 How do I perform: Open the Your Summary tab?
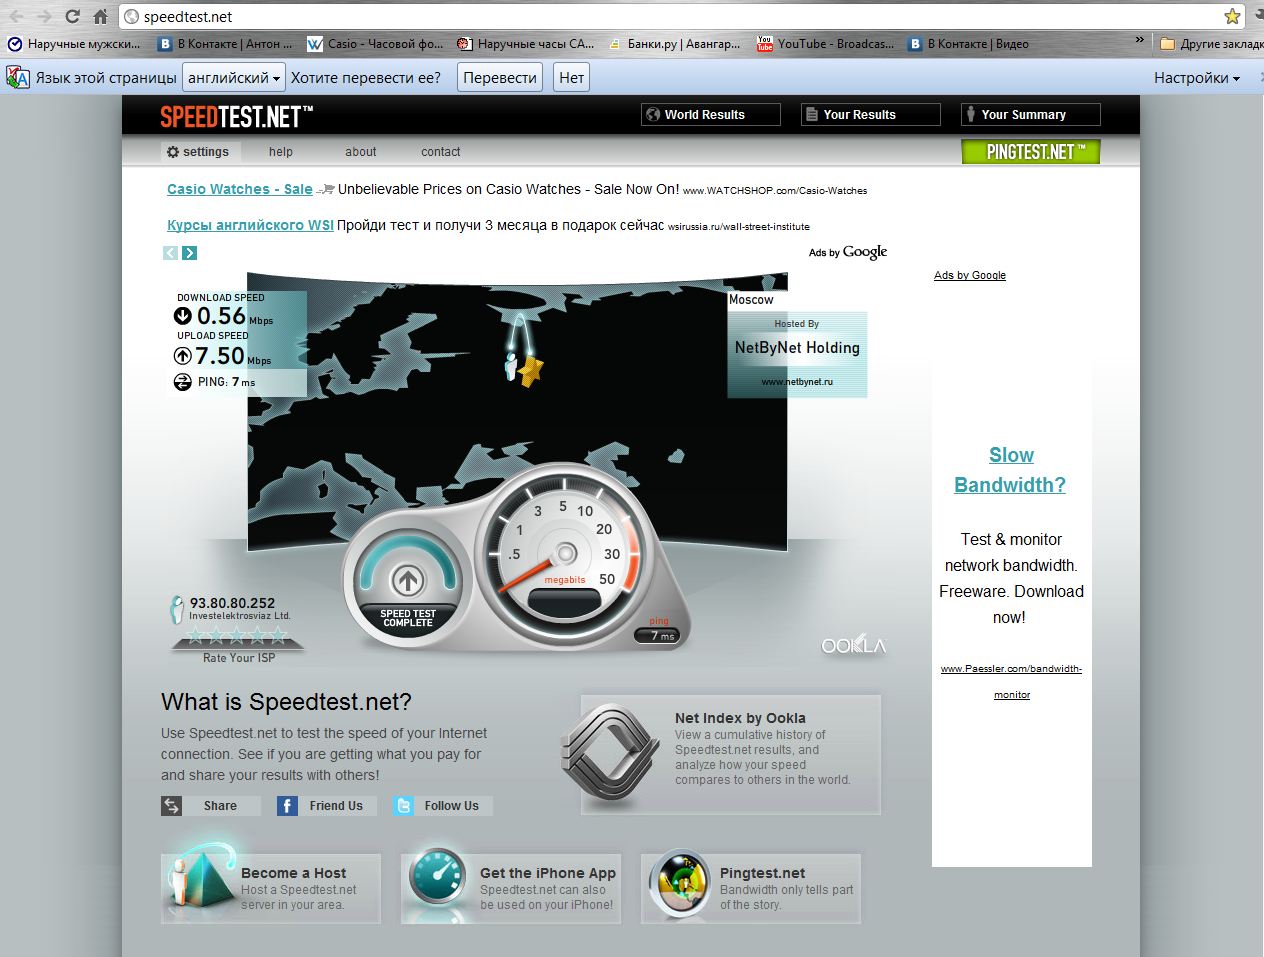coord(1030,115)
